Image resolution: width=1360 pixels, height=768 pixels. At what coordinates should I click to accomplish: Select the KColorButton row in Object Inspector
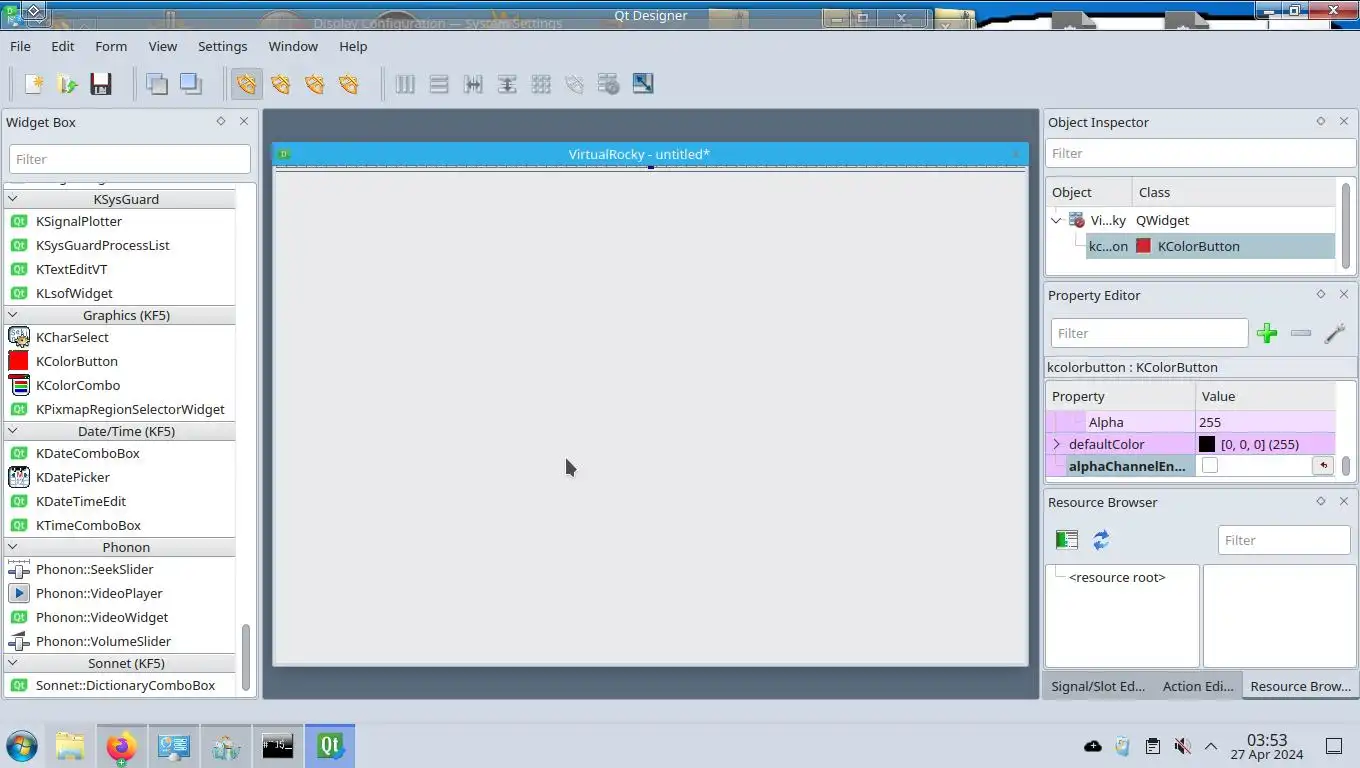(1210, 246)
